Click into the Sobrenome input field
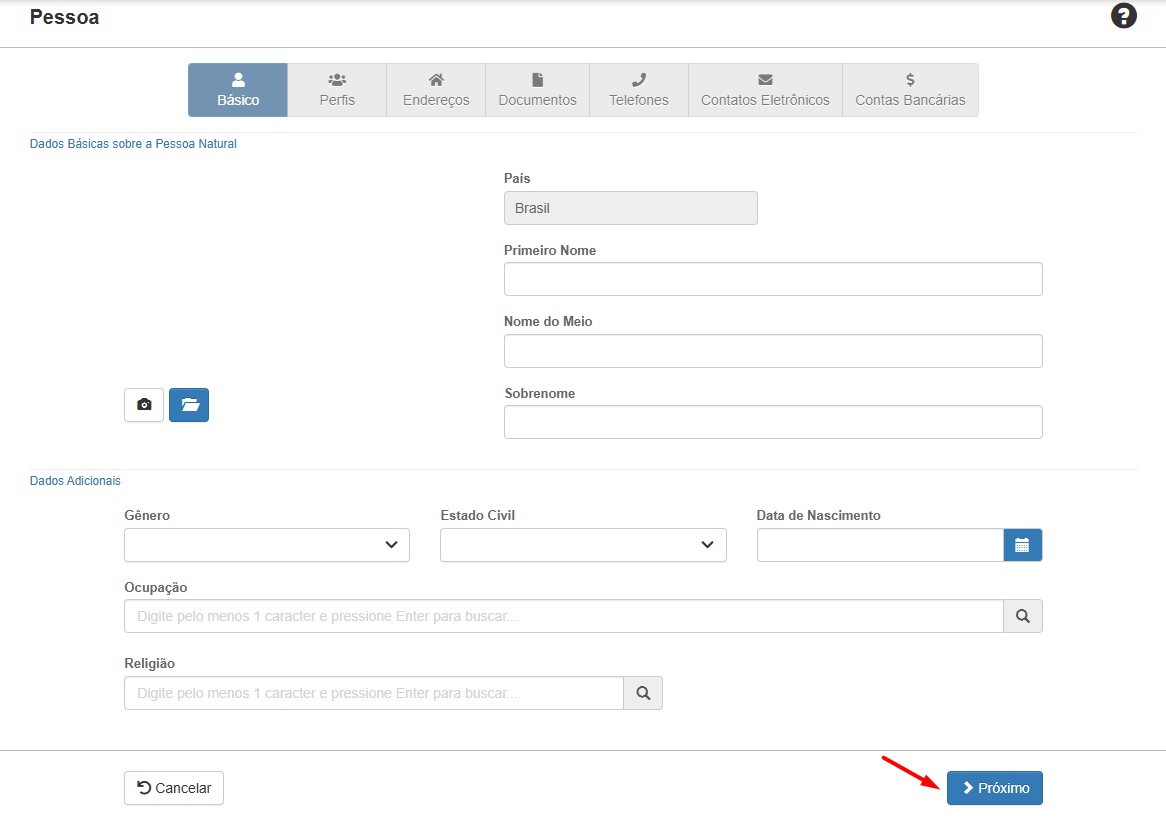1166x832 pixels. pyautogui.click(x=773, y=422)
